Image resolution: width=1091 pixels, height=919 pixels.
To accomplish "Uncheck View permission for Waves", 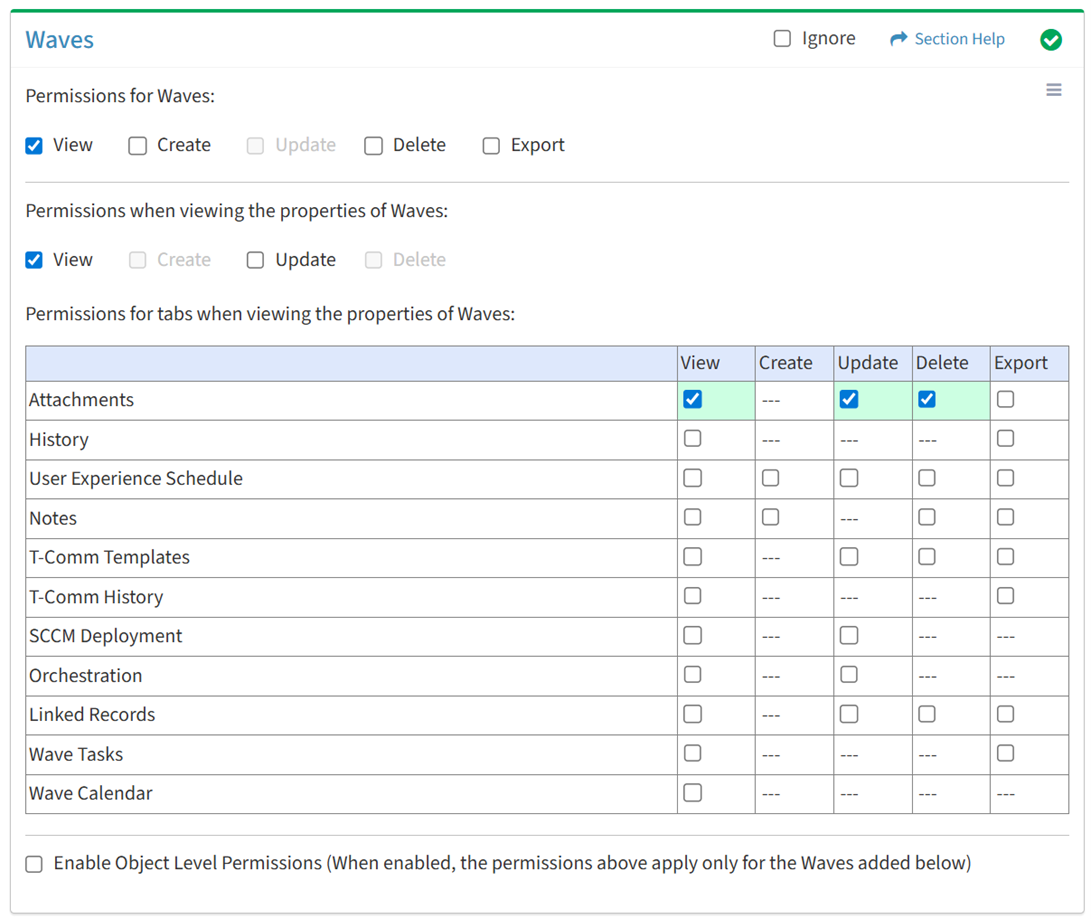I will pos(34,146).
